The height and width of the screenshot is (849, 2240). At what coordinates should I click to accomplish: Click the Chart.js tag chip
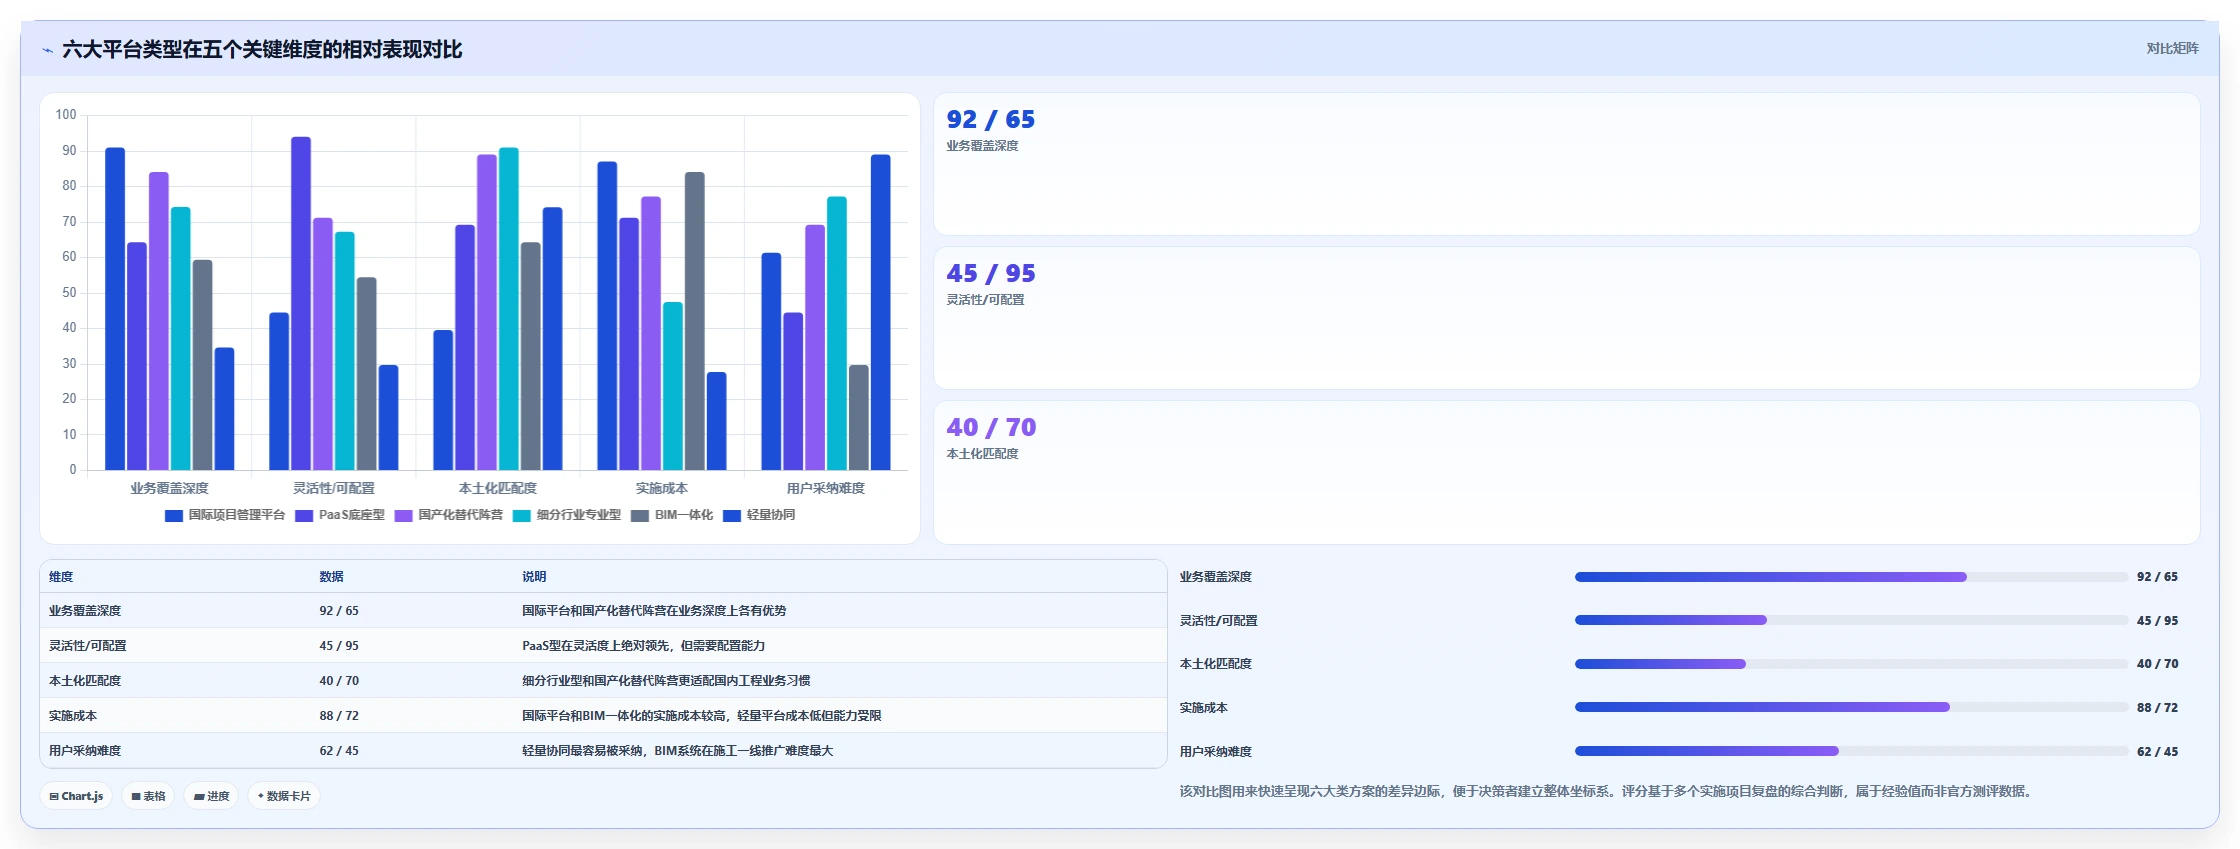tap(76, 796)
